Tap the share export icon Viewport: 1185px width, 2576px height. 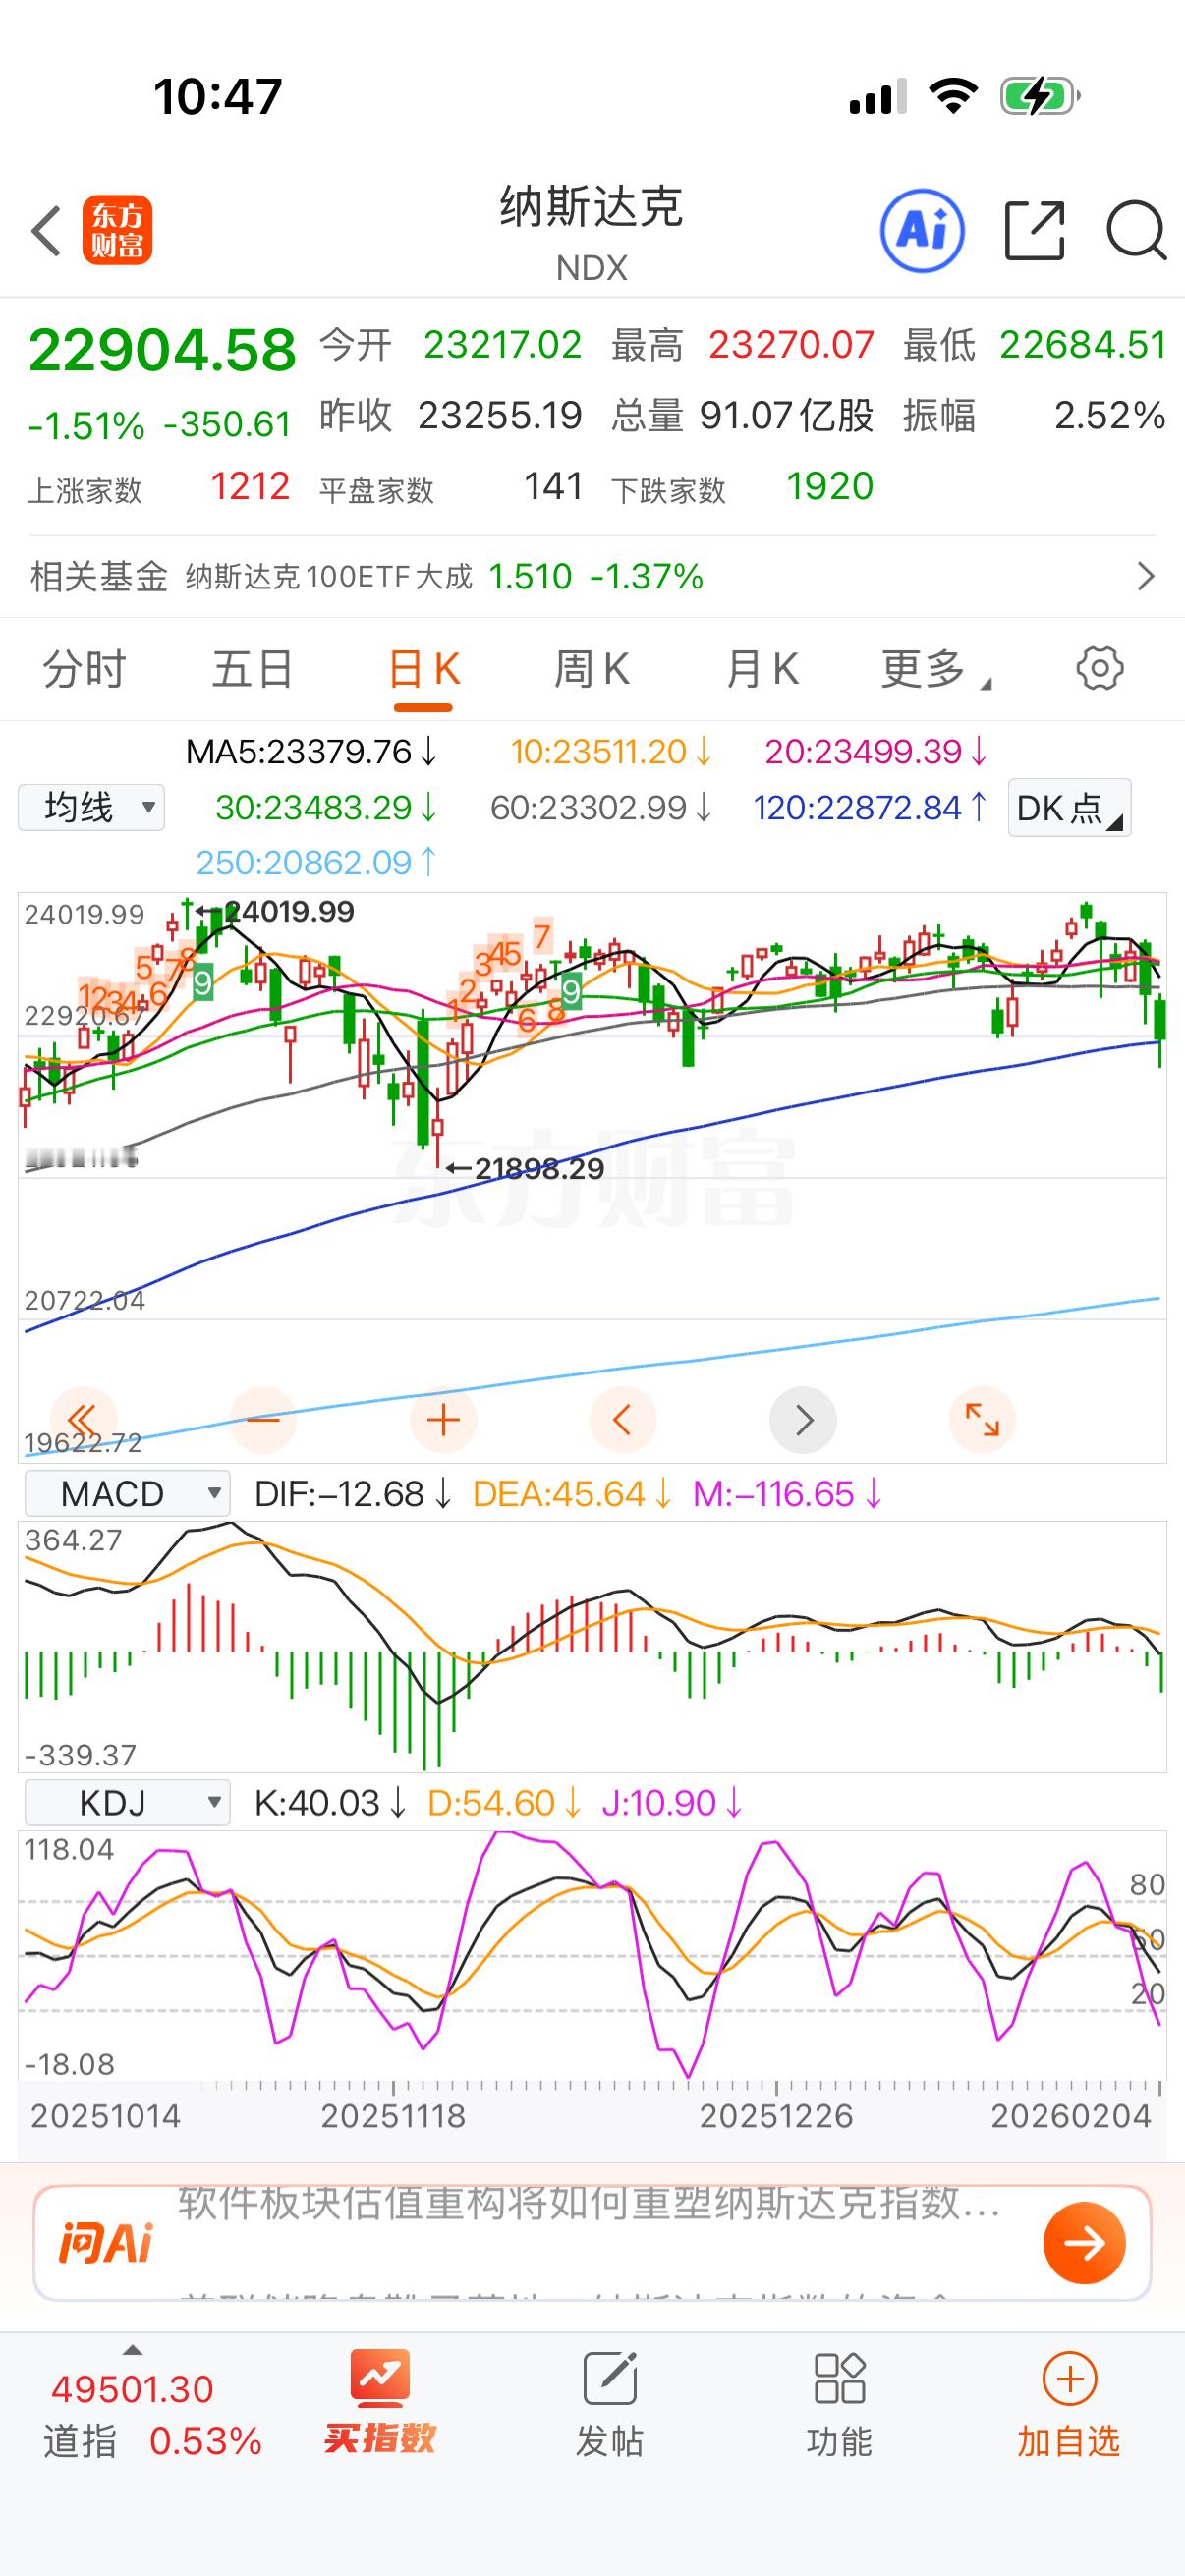(1034, 231)
